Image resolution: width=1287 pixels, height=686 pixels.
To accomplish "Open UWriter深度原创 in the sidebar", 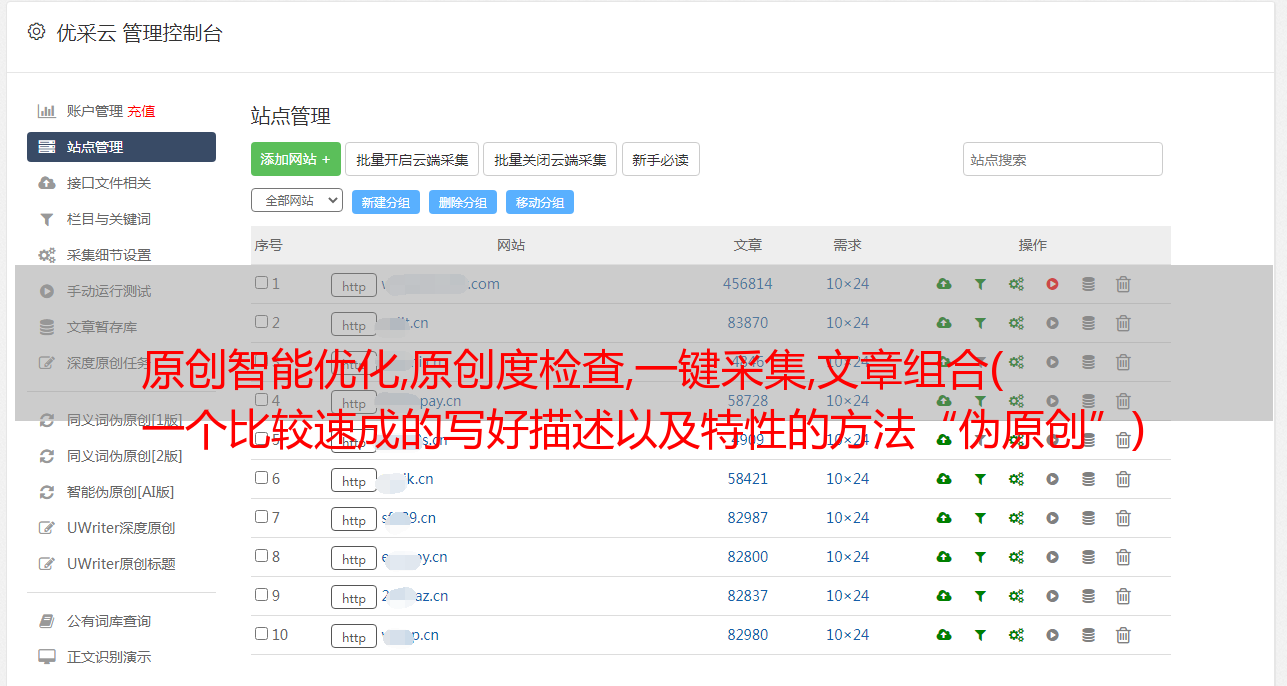I will 121,528.
